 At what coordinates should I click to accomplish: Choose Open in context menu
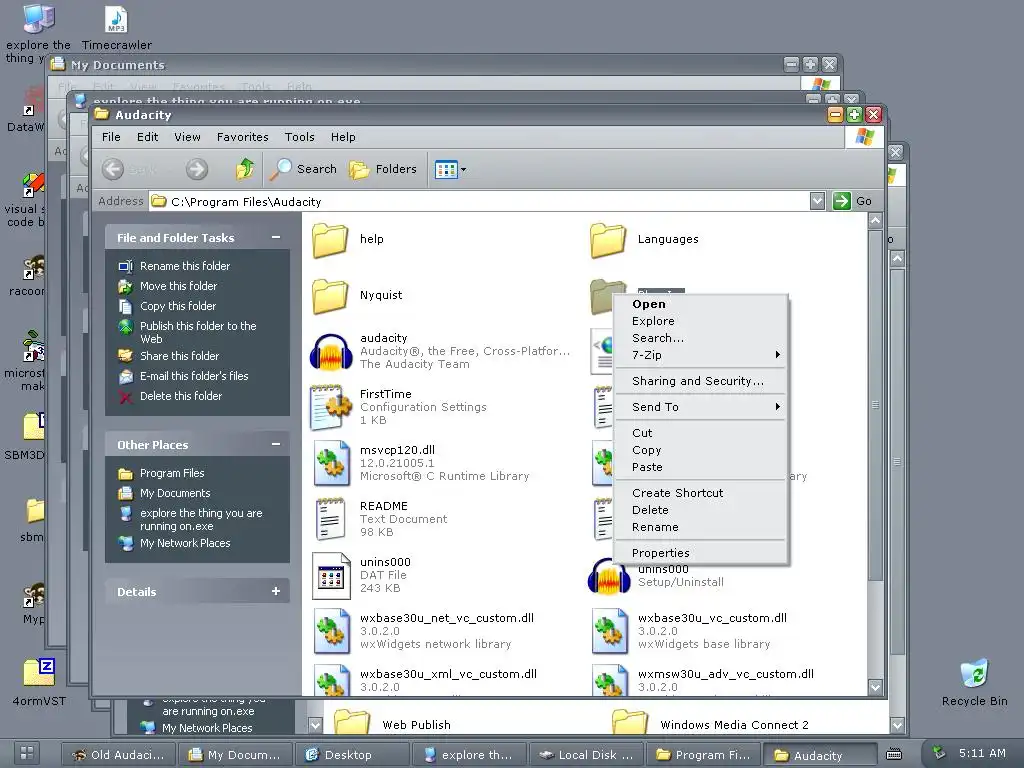click(x=701, y=304)
